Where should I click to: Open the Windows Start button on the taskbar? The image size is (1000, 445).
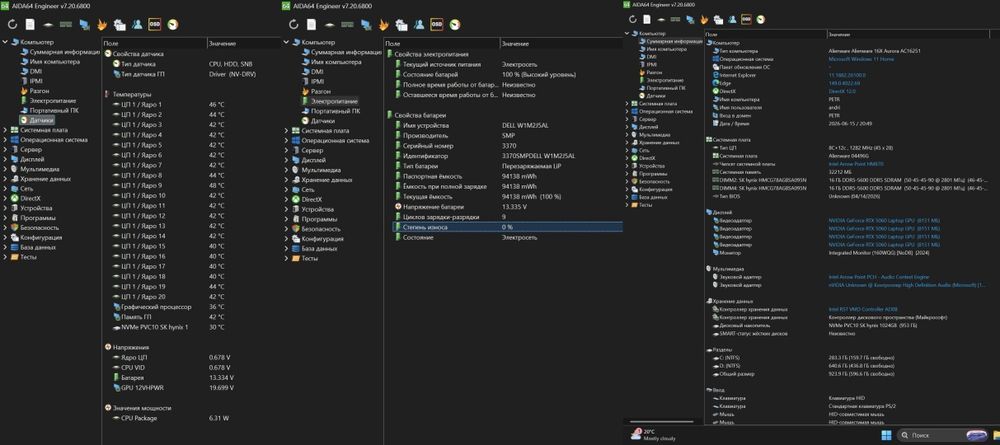click(x=886, y=436)
